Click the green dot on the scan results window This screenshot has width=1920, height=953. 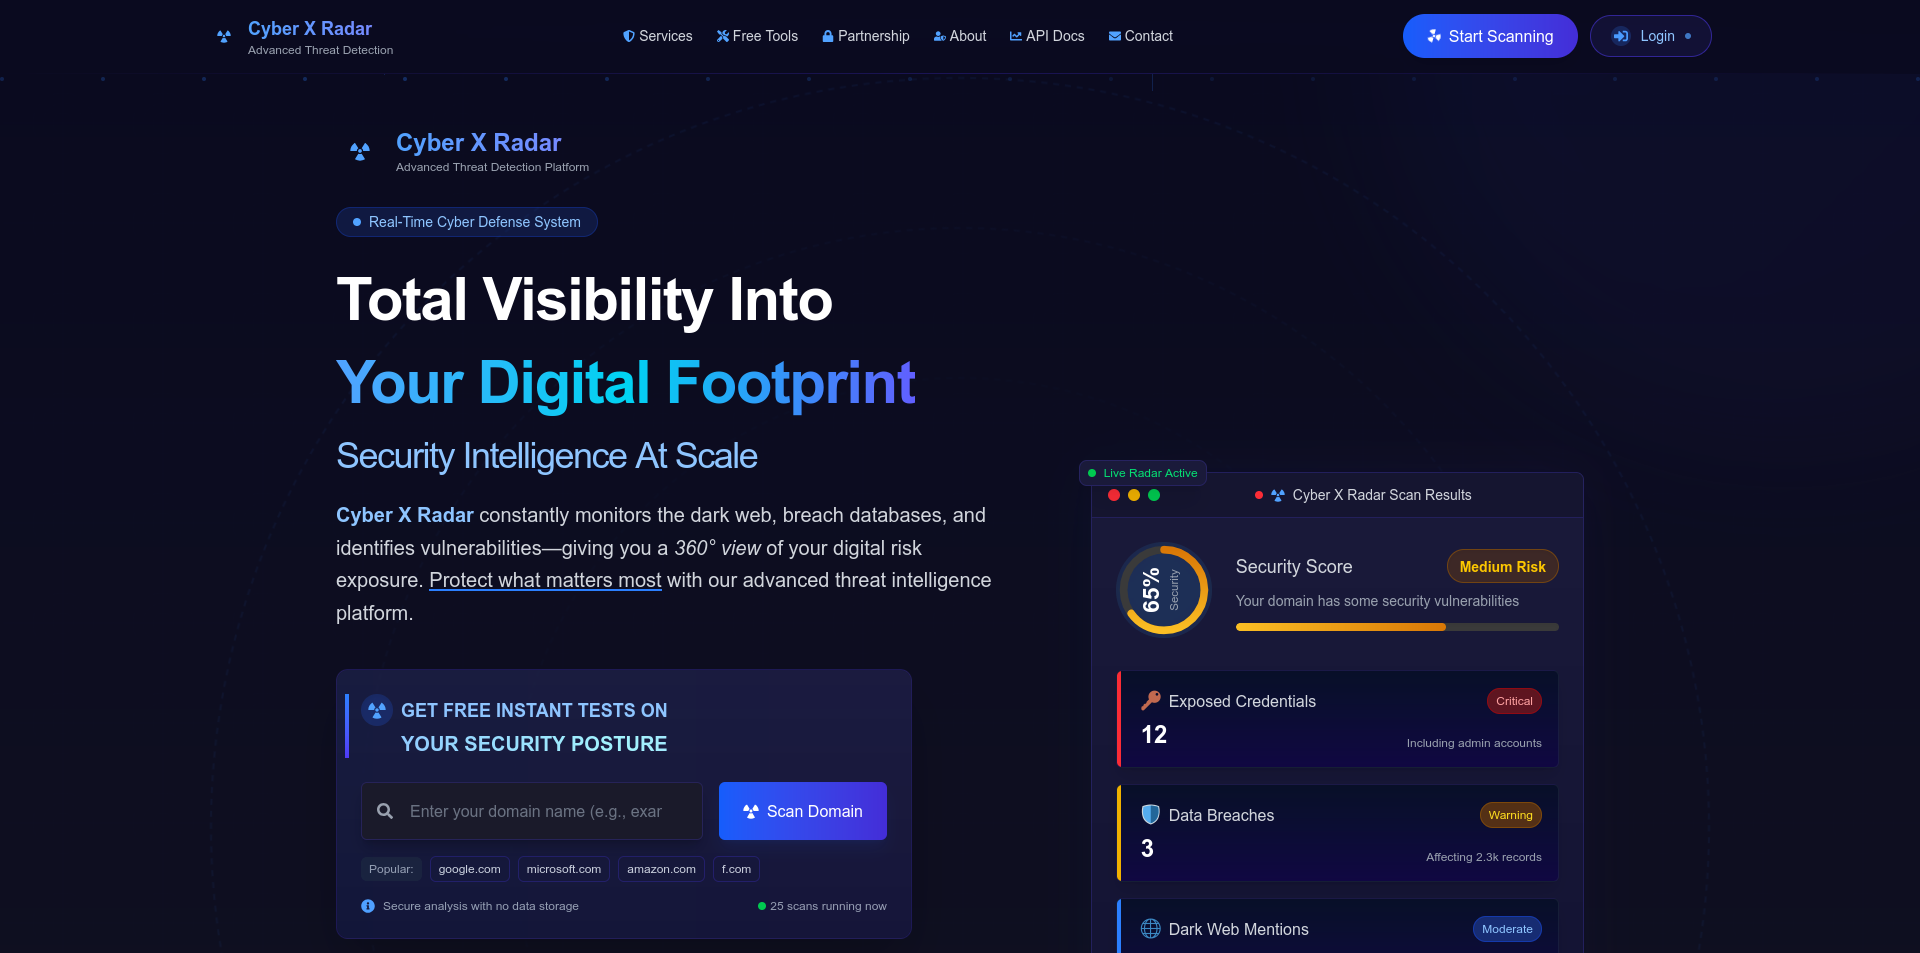(1154, 495)
